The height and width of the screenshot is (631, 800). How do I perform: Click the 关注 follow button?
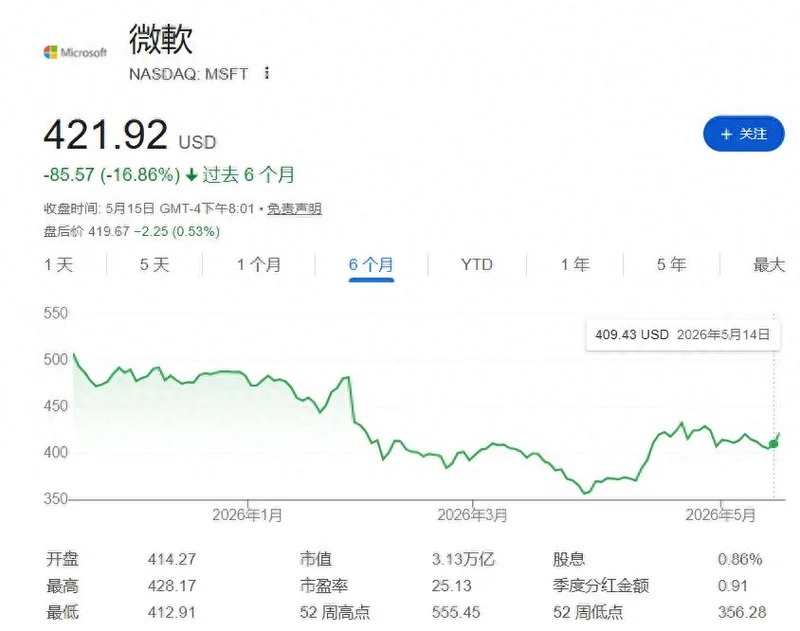click(743, 134)
